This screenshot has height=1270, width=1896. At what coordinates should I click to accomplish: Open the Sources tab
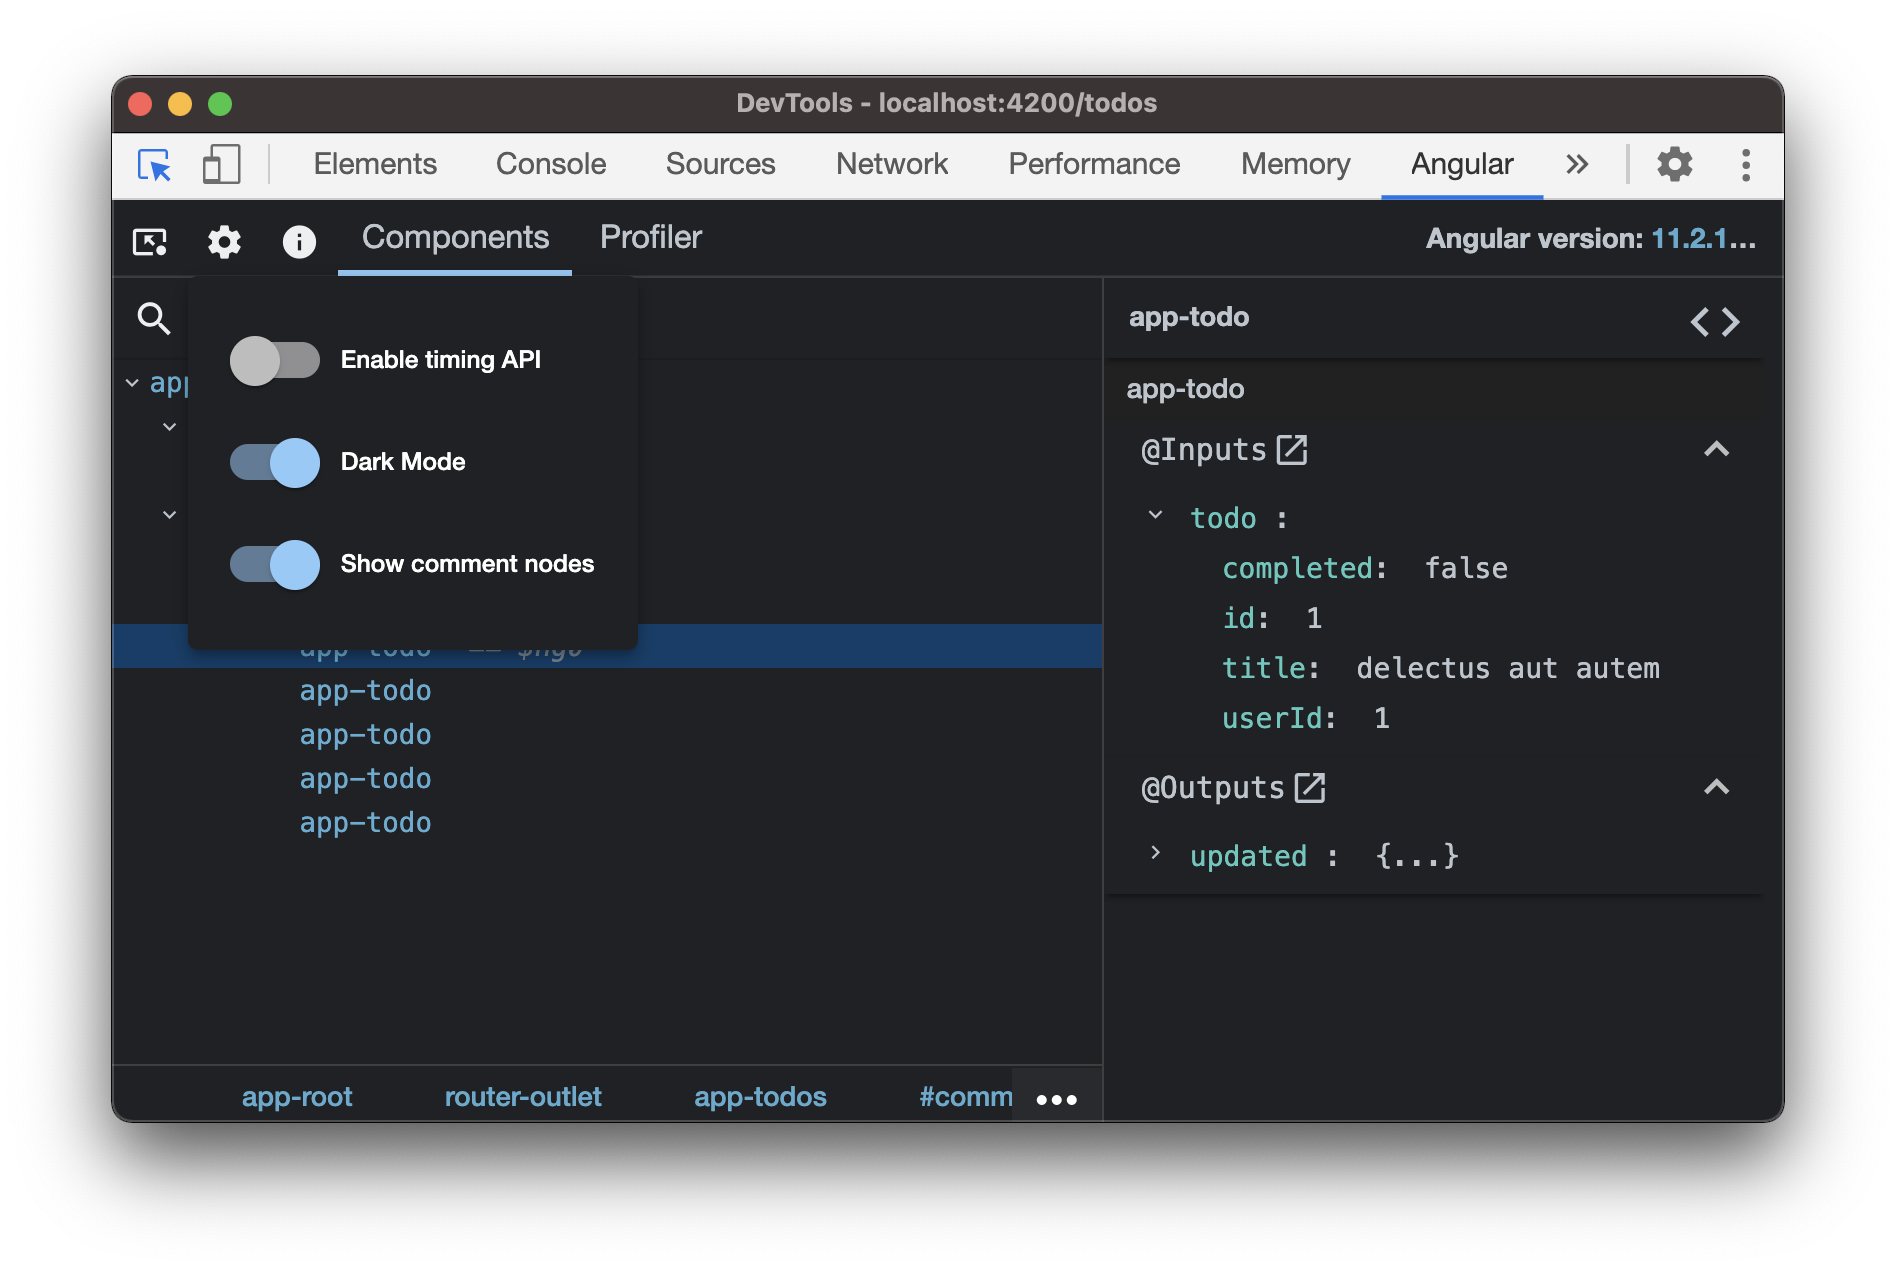(x=720, y=164)
